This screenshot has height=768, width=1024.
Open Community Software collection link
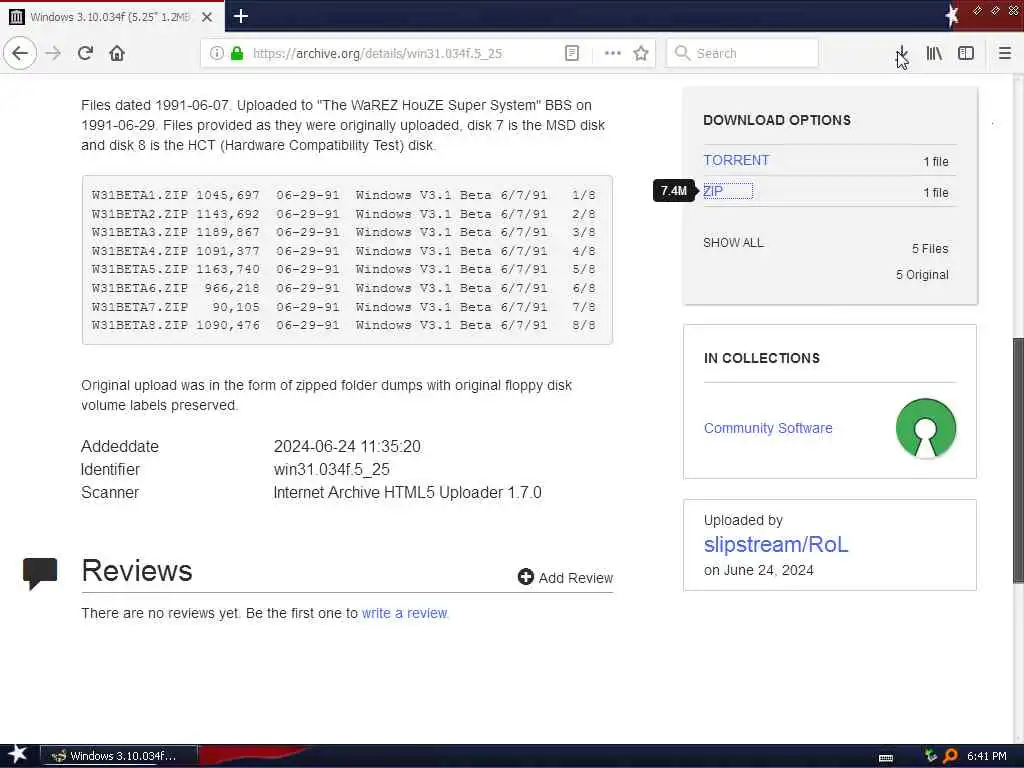point(768,428)
